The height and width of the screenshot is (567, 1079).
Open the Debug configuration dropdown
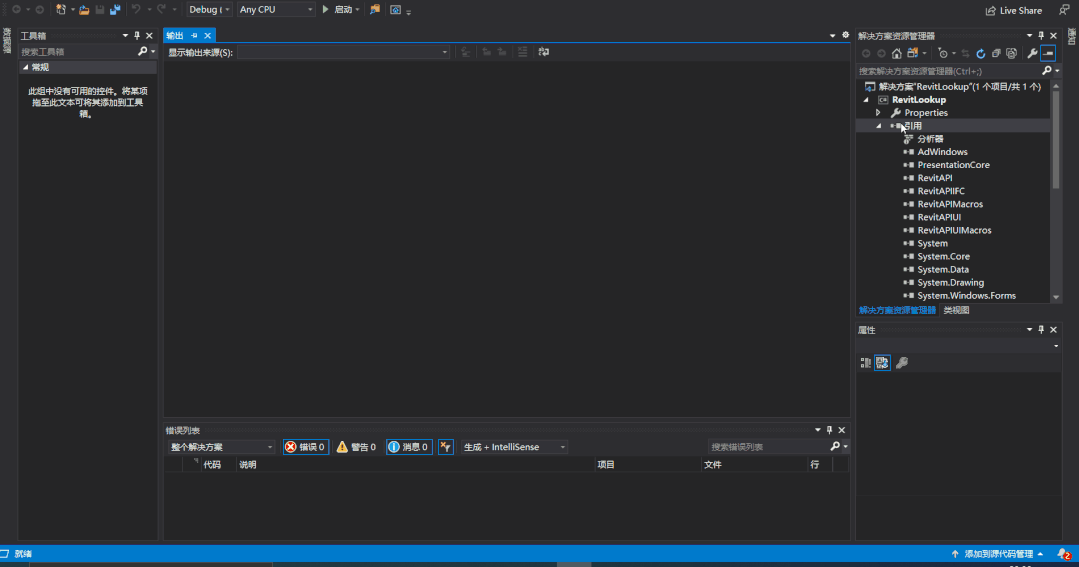click(x=209, y=9)
